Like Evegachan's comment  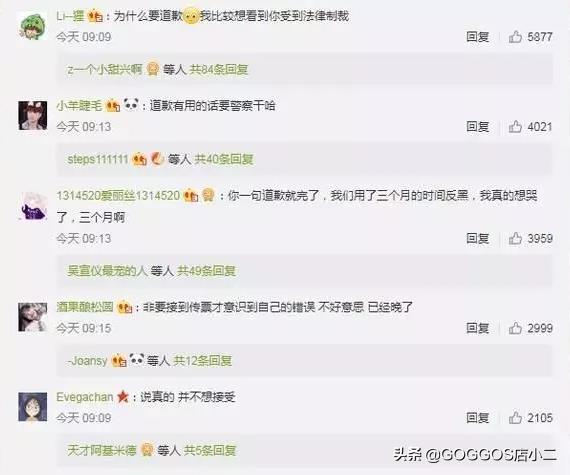(x=515, y=418)
